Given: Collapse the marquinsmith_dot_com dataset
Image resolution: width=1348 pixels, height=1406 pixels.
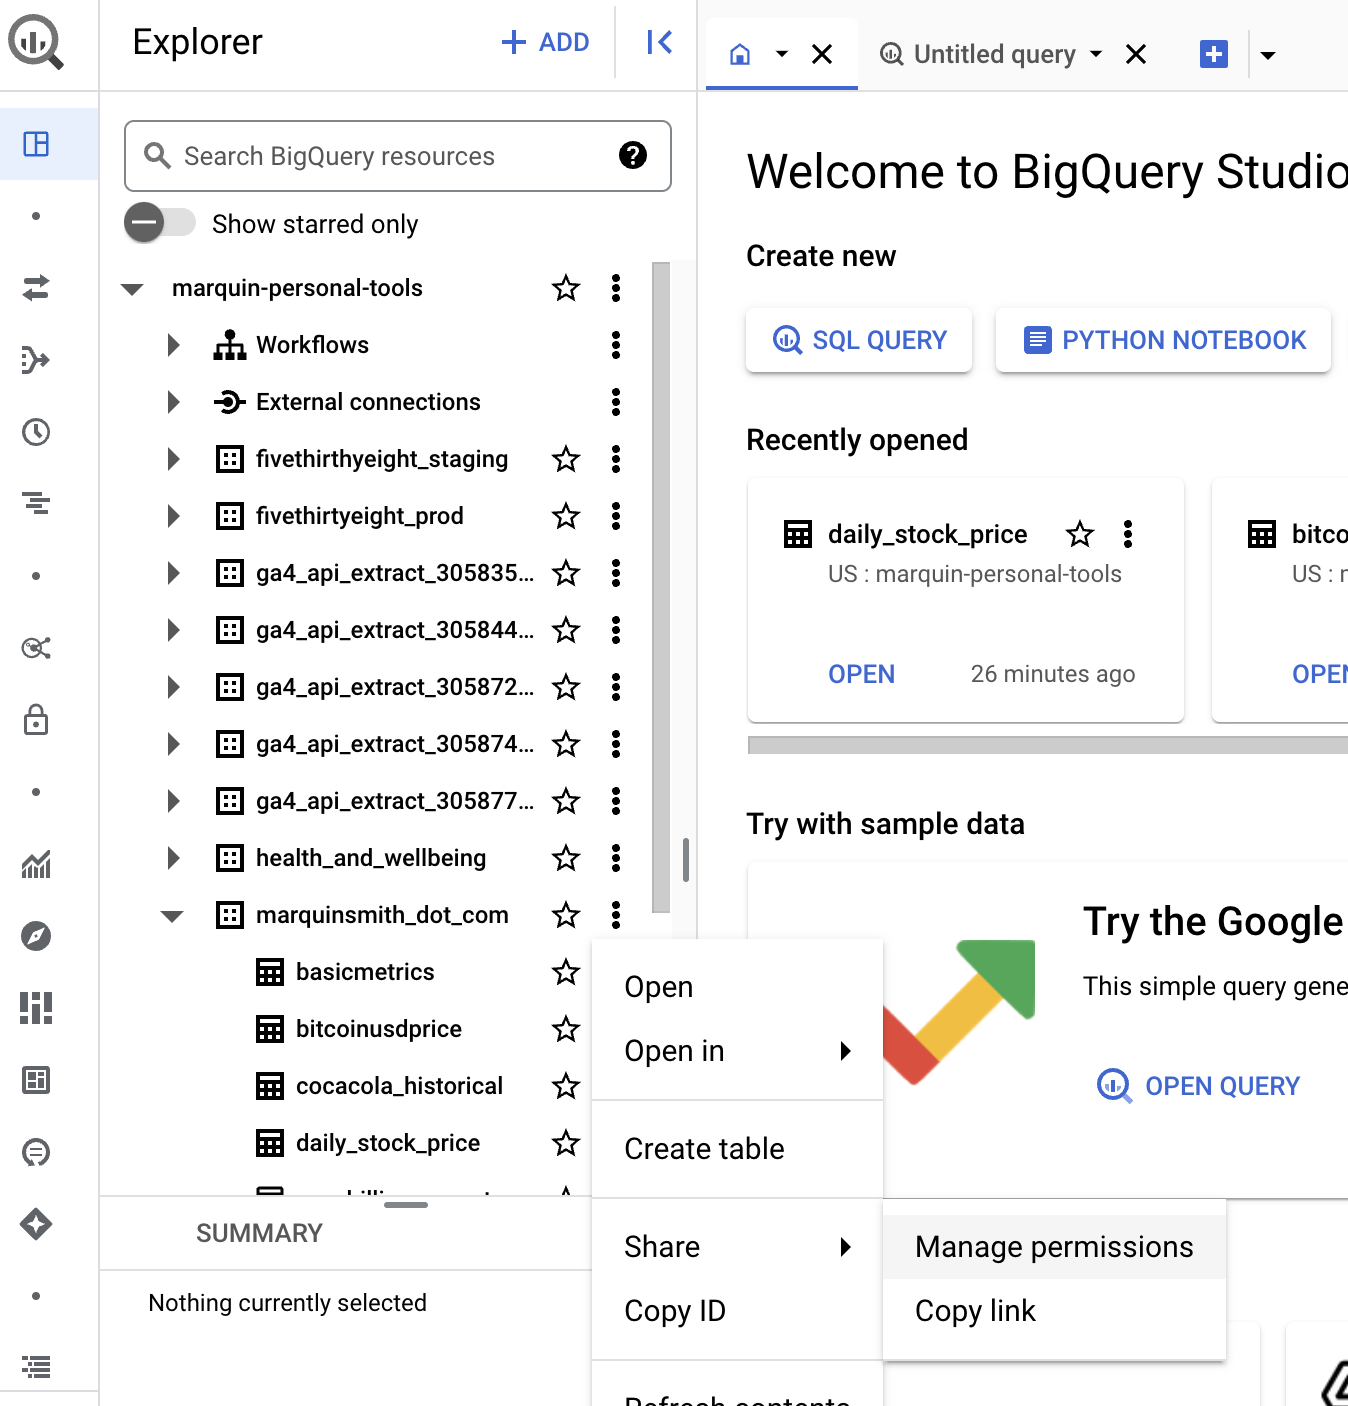Looking at the screenshot, I should [172, 916].
